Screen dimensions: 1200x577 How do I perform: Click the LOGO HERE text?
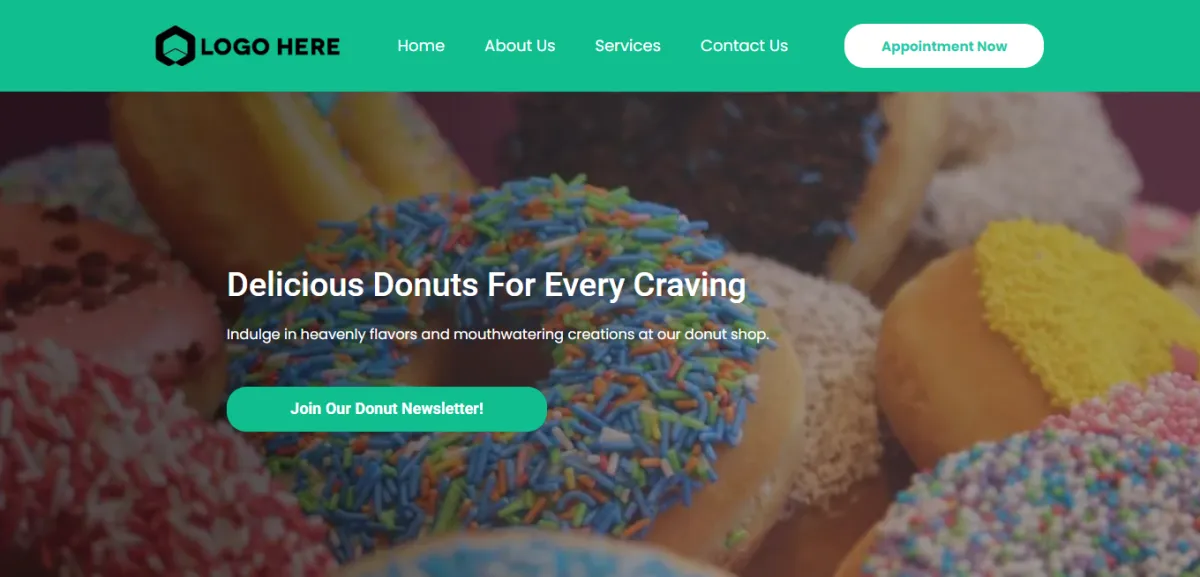pos(270,46)
